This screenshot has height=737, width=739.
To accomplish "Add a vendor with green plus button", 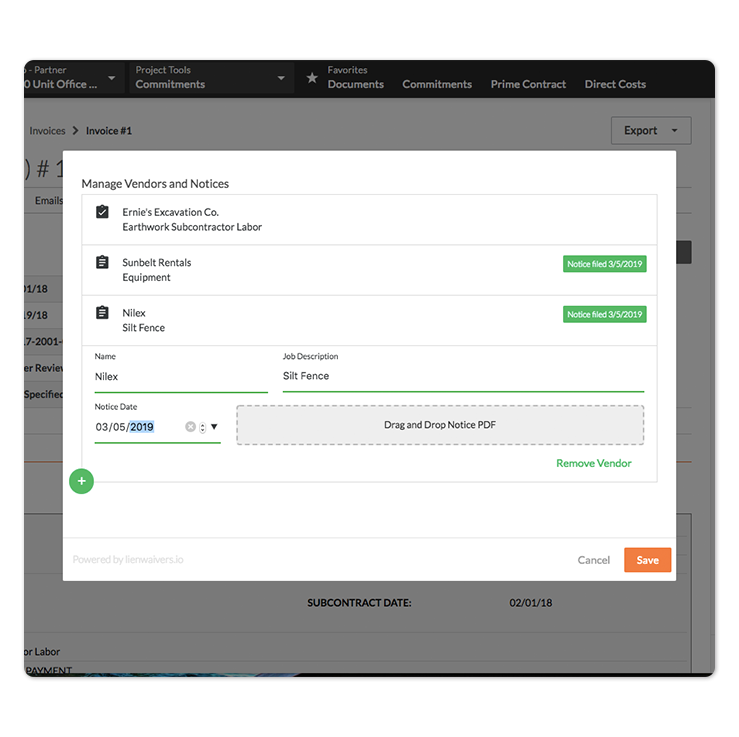I will pyautogui.click(x=82, y=481).
